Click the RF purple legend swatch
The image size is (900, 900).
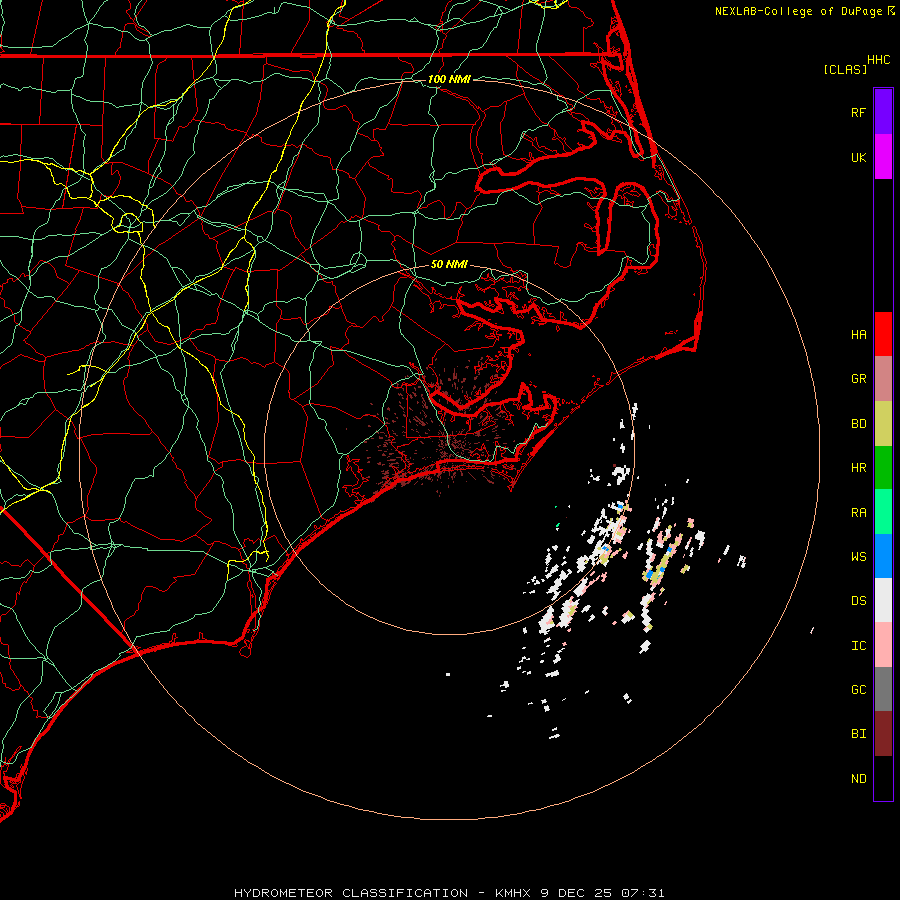(883, 112)
